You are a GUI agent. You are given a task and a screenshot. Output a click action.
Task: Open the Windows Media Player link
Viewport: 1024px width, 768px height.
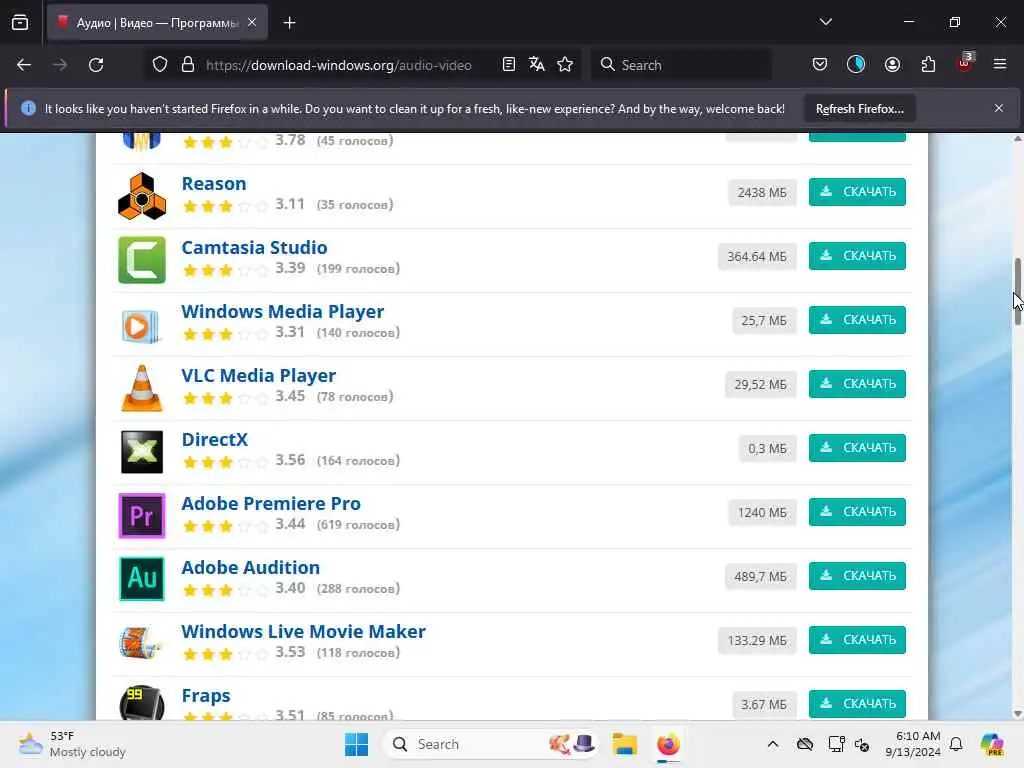point(282,312)
